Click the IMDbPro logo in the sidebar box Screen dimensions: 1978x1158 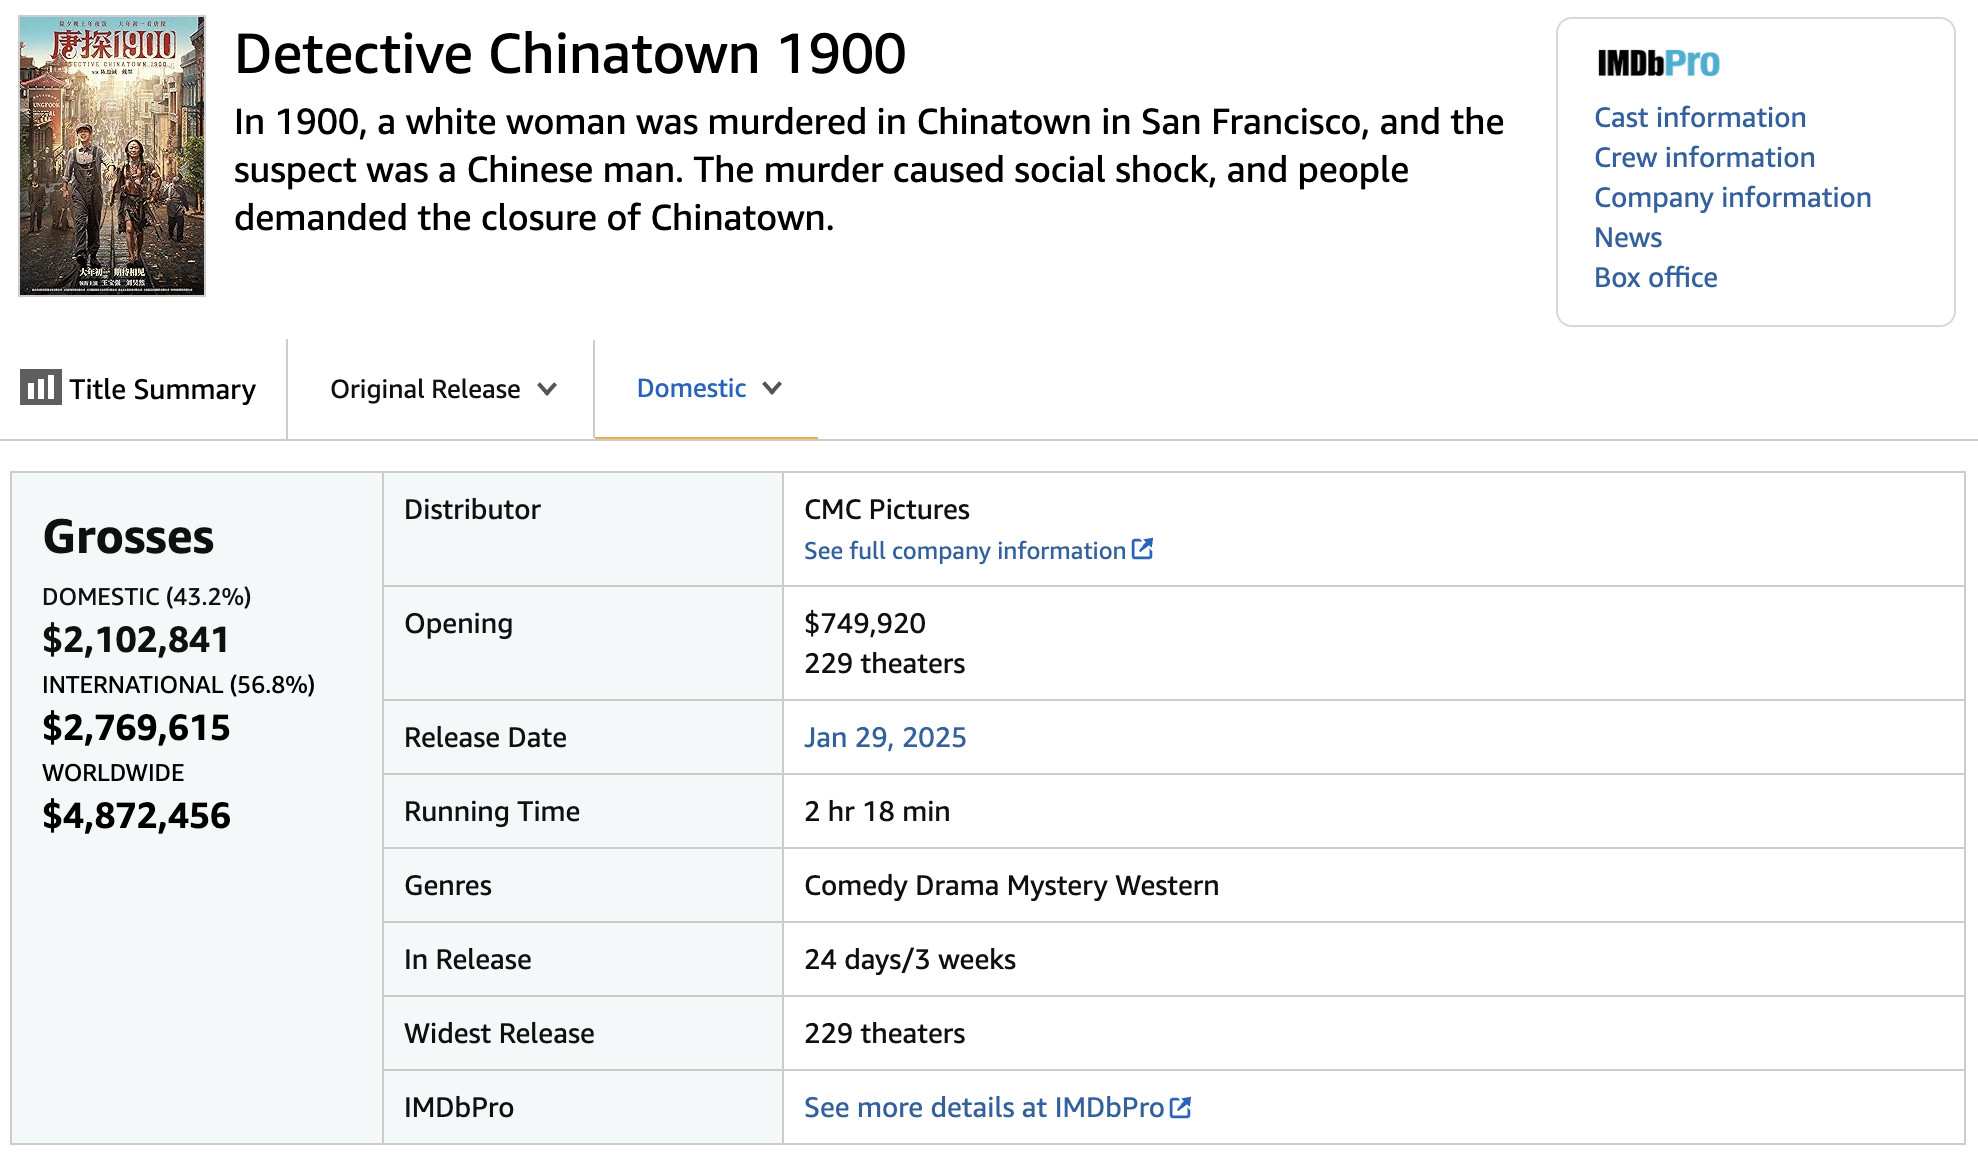[x=1658, y=63]
